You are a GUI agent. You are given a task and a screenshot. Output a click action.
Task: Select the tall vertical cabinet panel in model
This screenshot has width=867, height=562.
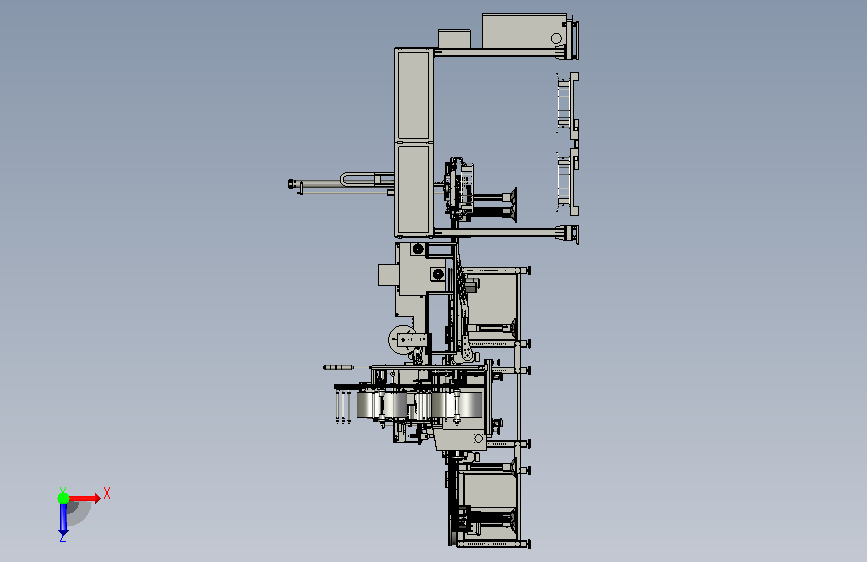coord(414,142)
